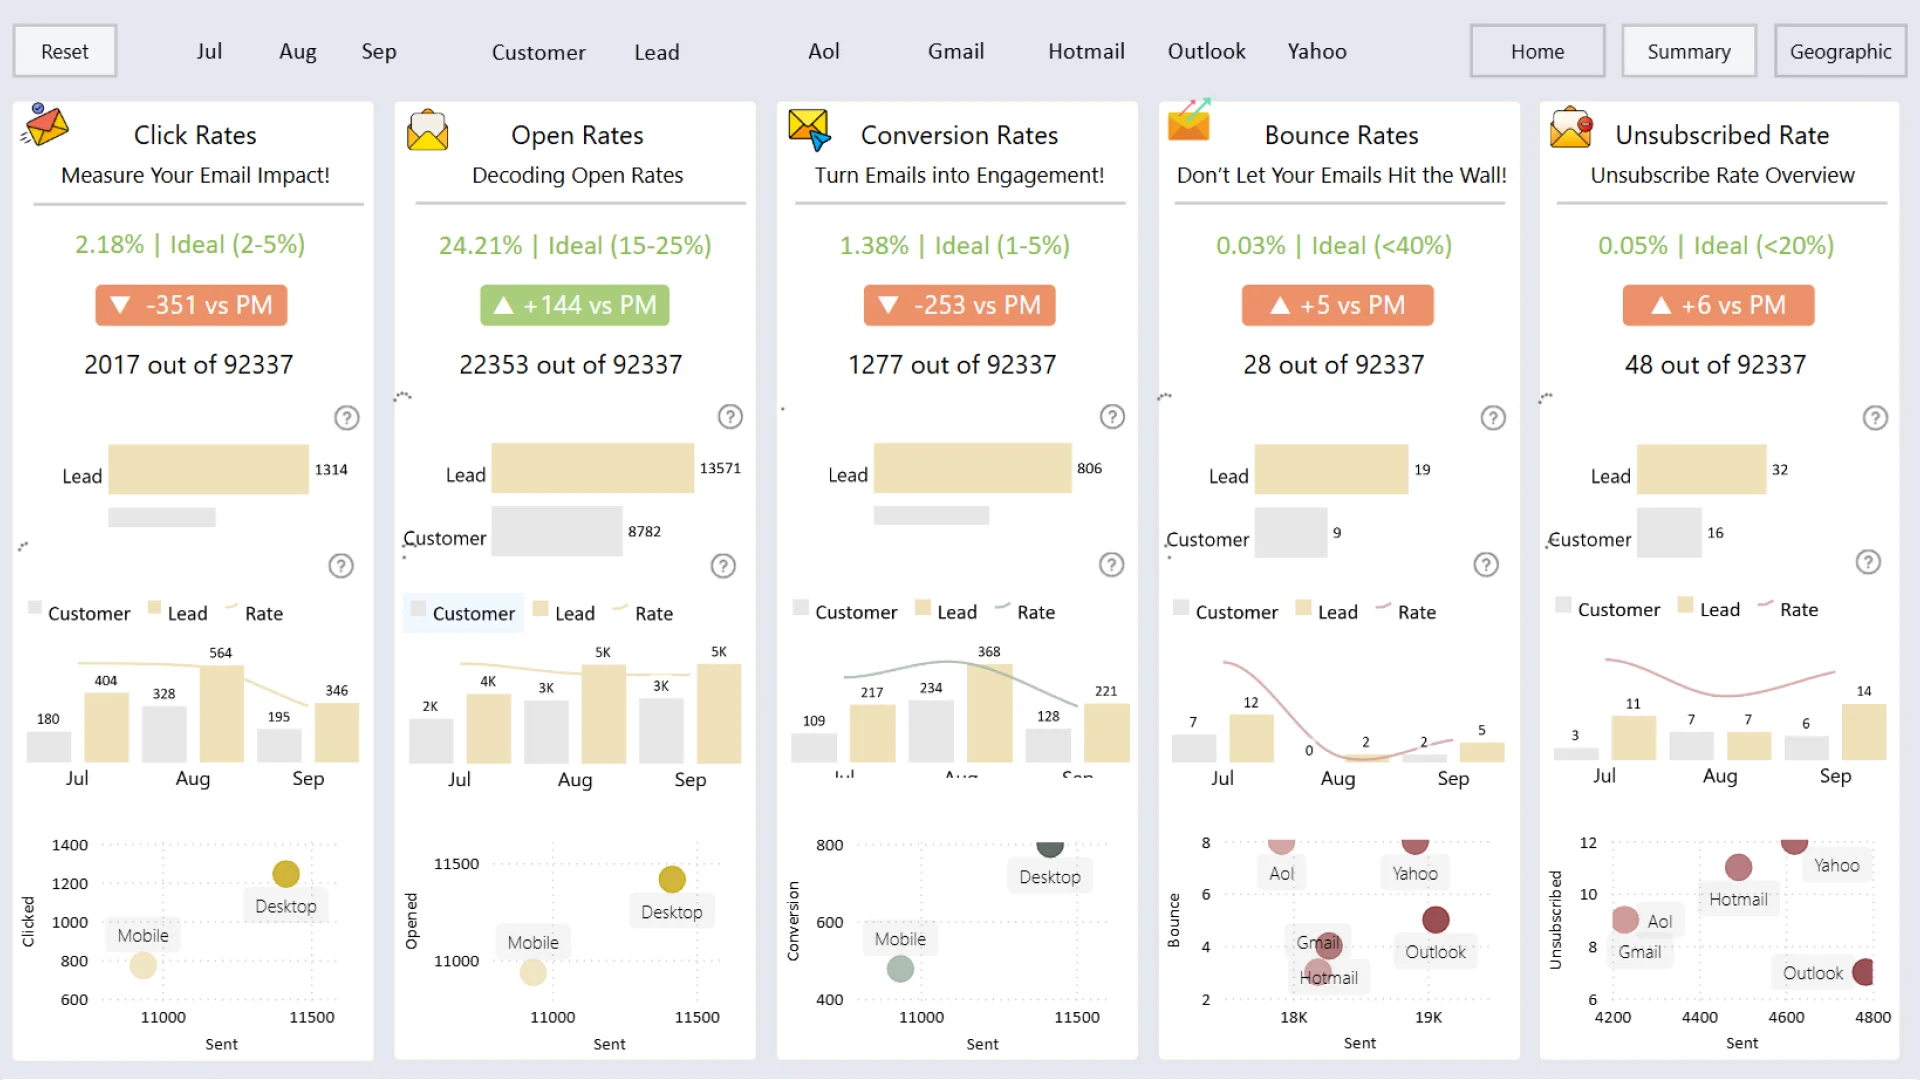
Task: Click the '0.03% | Ideal (<40%)' text
Action: (1334, 245)
